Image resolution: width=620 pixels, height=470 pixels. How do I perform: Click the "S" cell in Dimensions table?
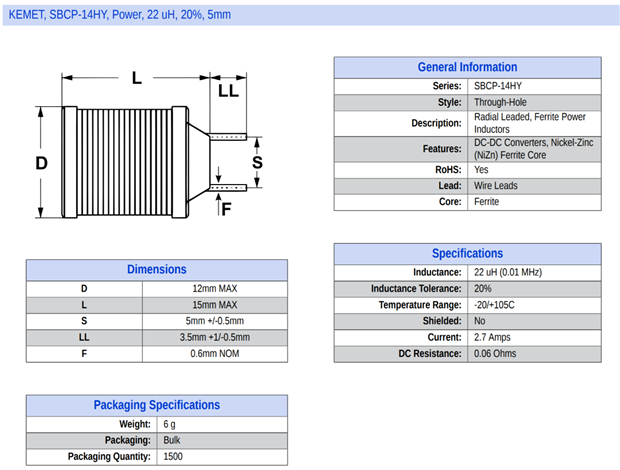84,321
